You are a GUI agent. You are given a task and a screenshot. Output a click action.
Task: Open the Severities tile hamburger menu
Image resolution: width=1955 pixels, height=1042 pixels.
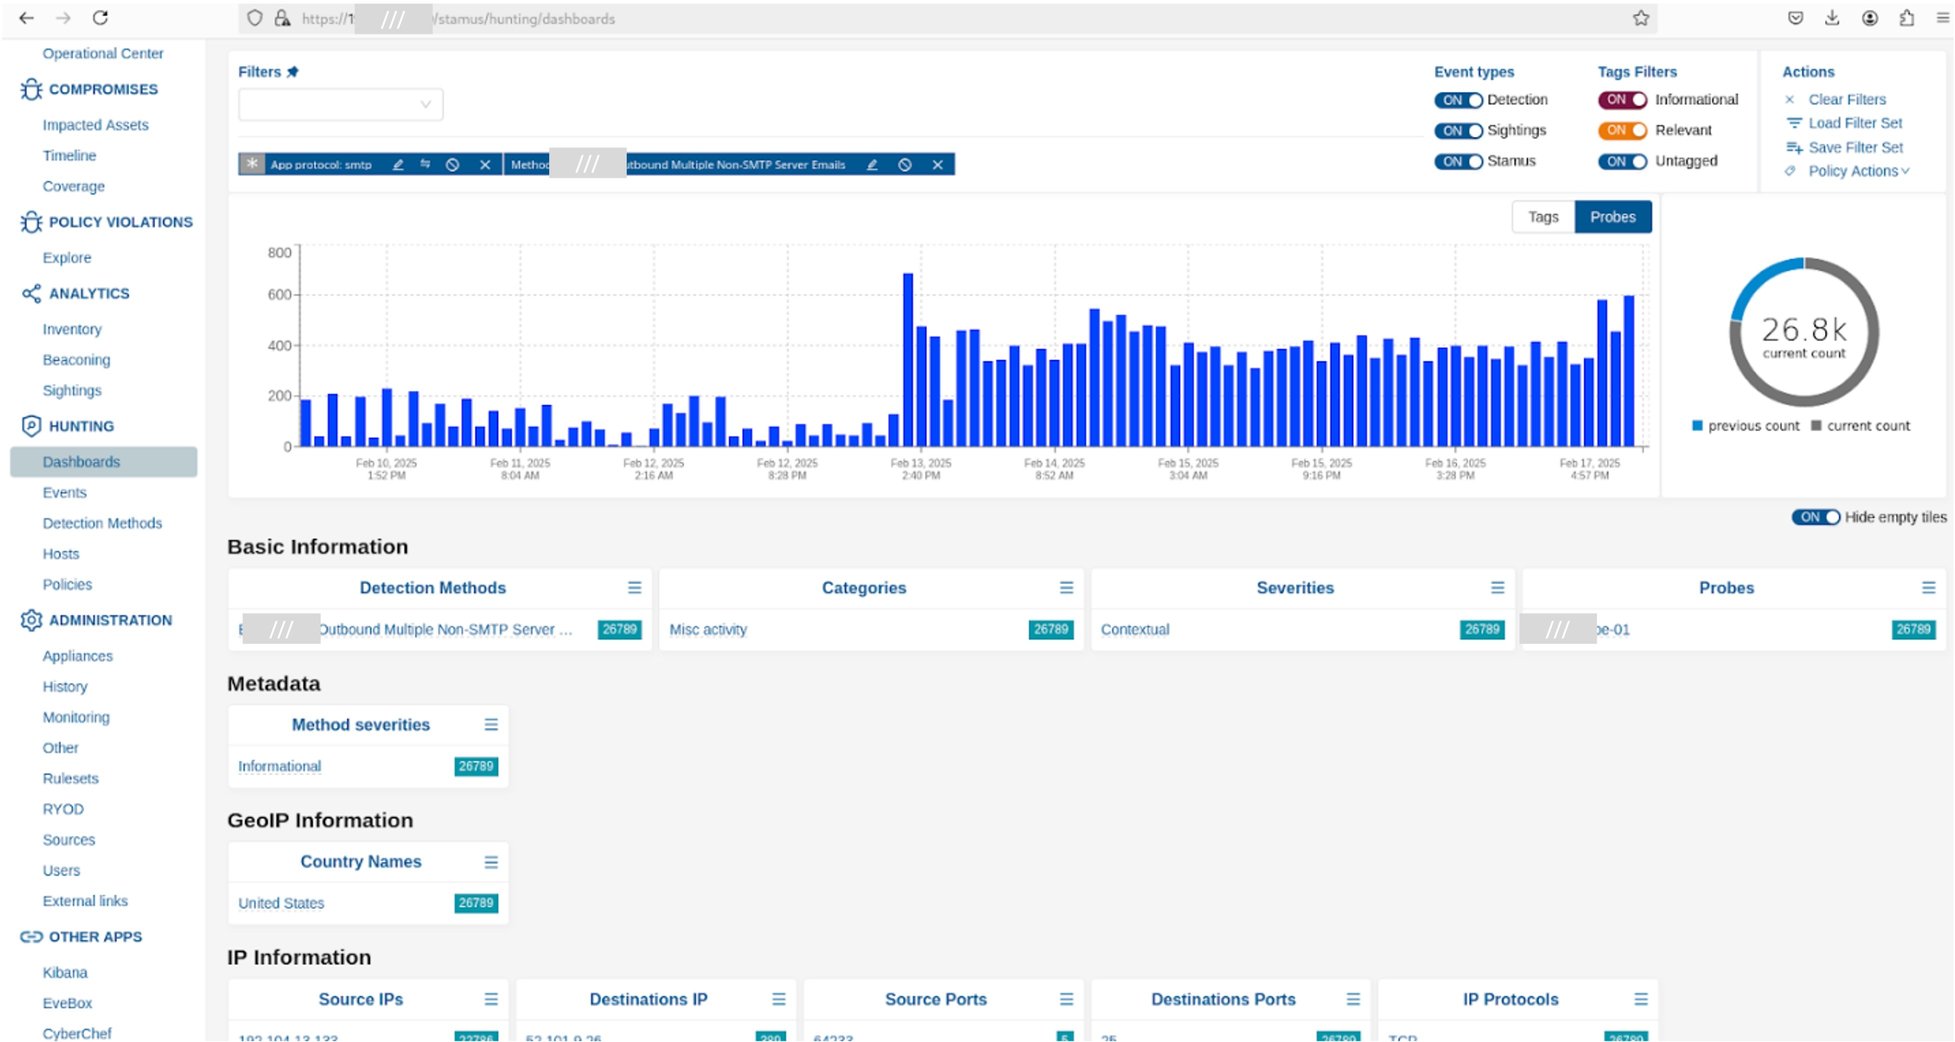pos(1497,587)
